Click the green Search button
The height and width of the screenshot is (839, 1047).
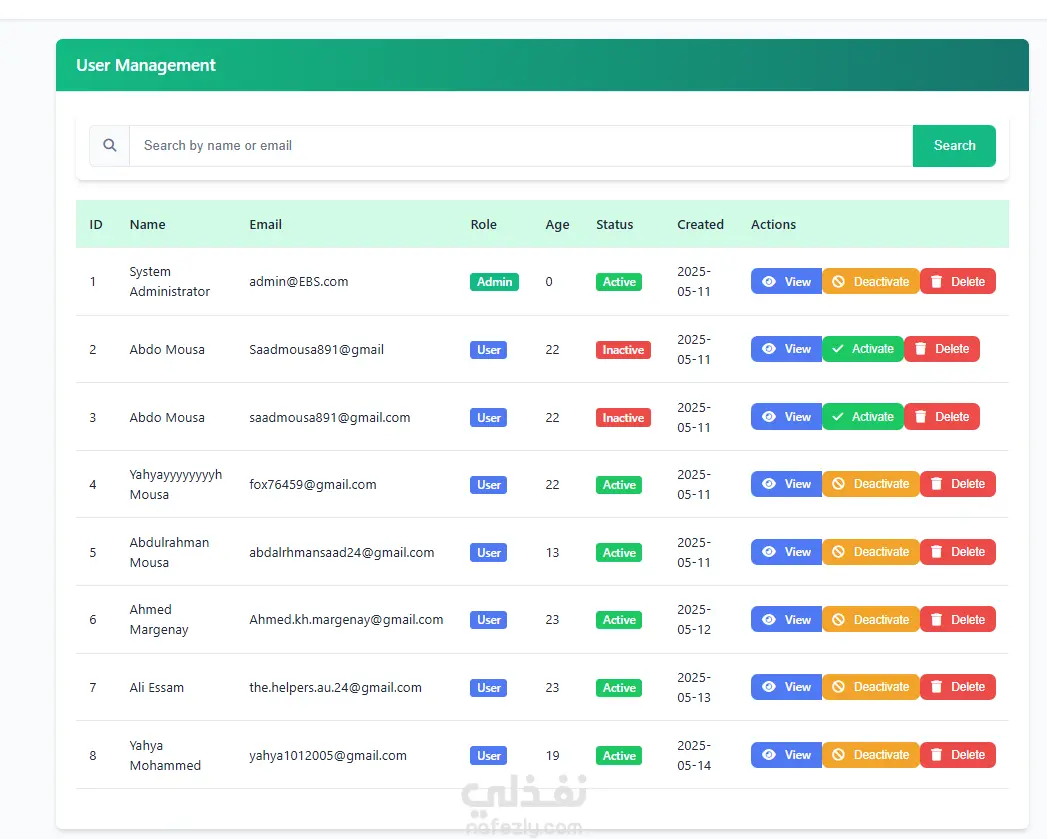tap(954, 146)
